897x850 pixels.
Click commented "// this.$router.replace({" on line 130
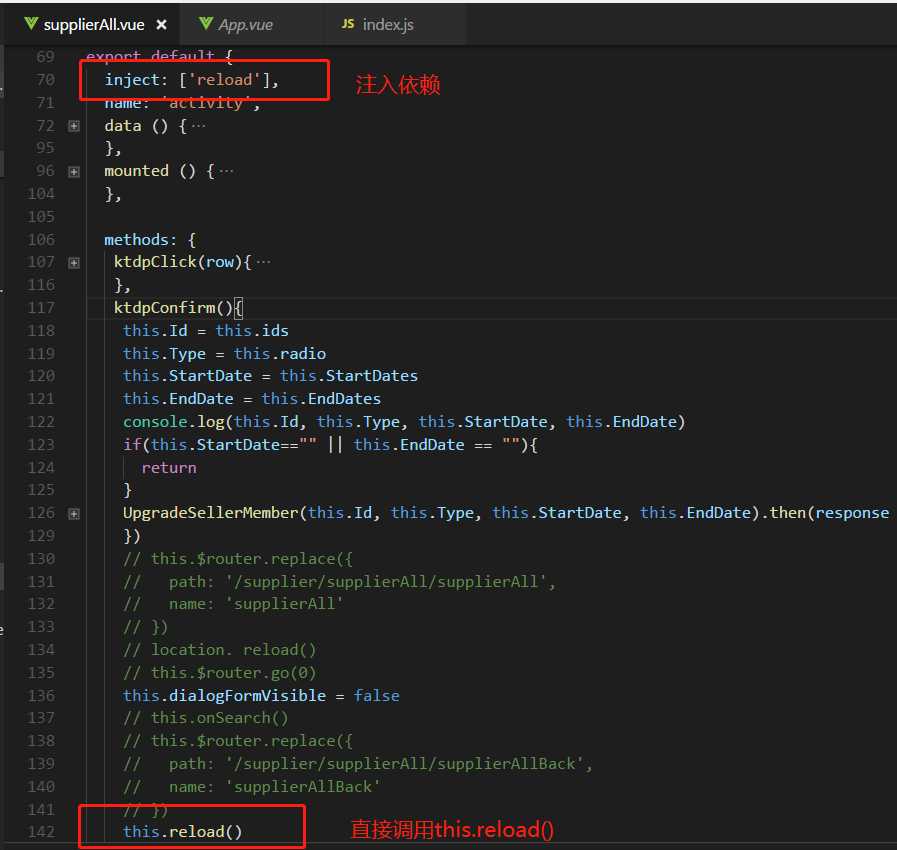point(238,558)
